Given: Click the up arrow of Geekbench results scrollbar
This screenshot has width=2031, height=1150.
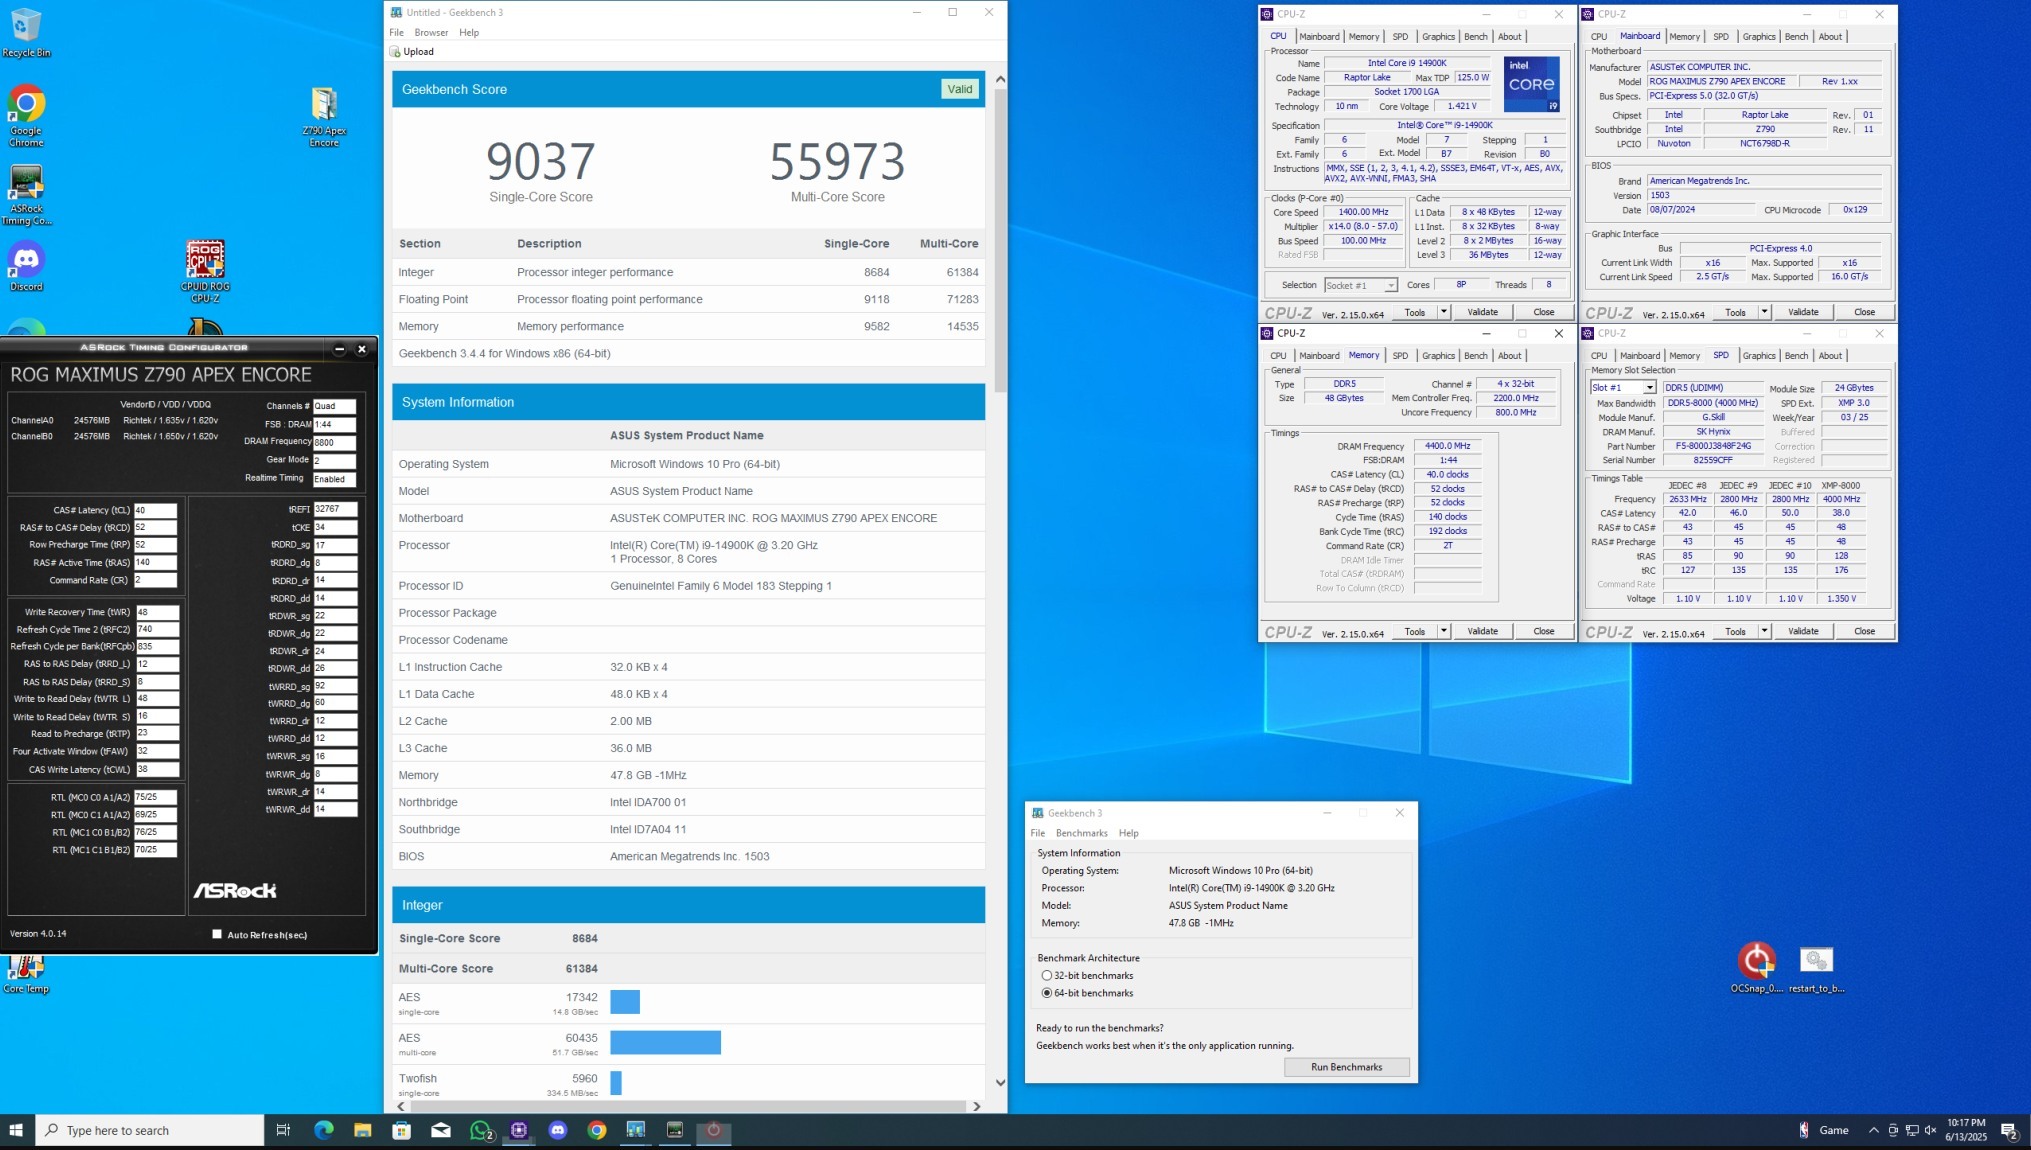Looking at the screenshot, I should pos(1000,79).
